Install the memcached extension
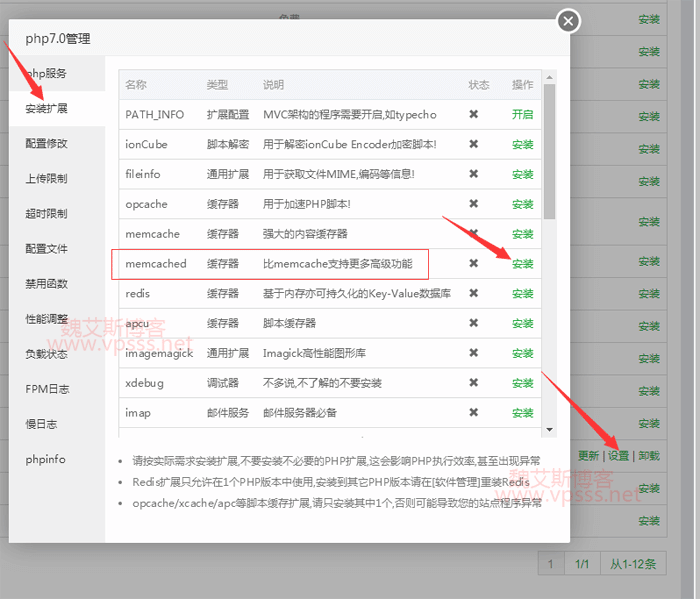Image resolution: width=700 pixels, height=599 pixels. click(x=522, y=264)
